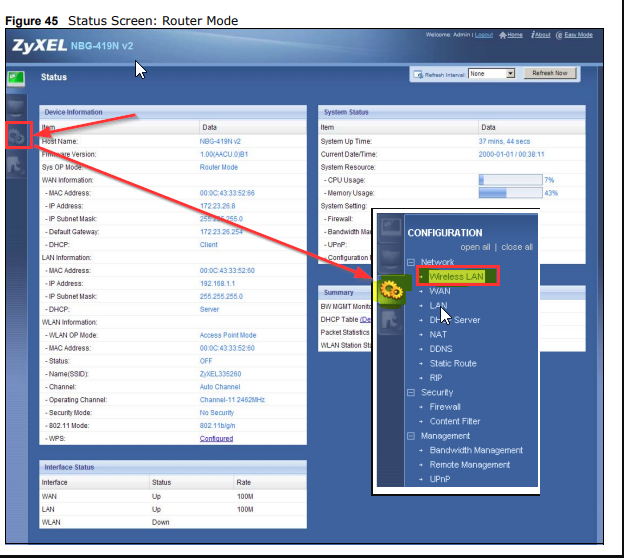Collapse the Management tree section
This screenshot has height=558, width=624.
coord(411,436)
